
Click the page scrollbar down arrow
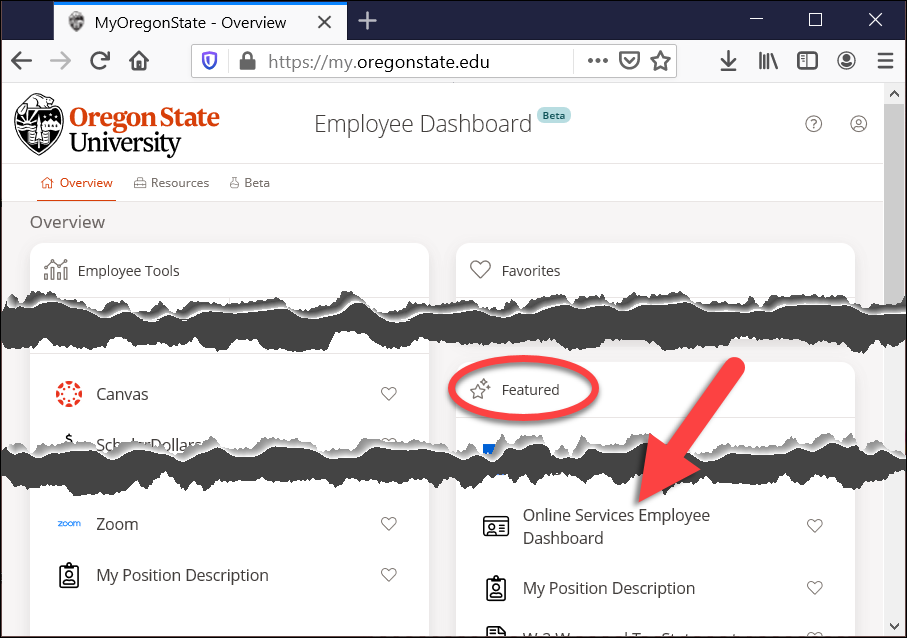click(894, 625)
